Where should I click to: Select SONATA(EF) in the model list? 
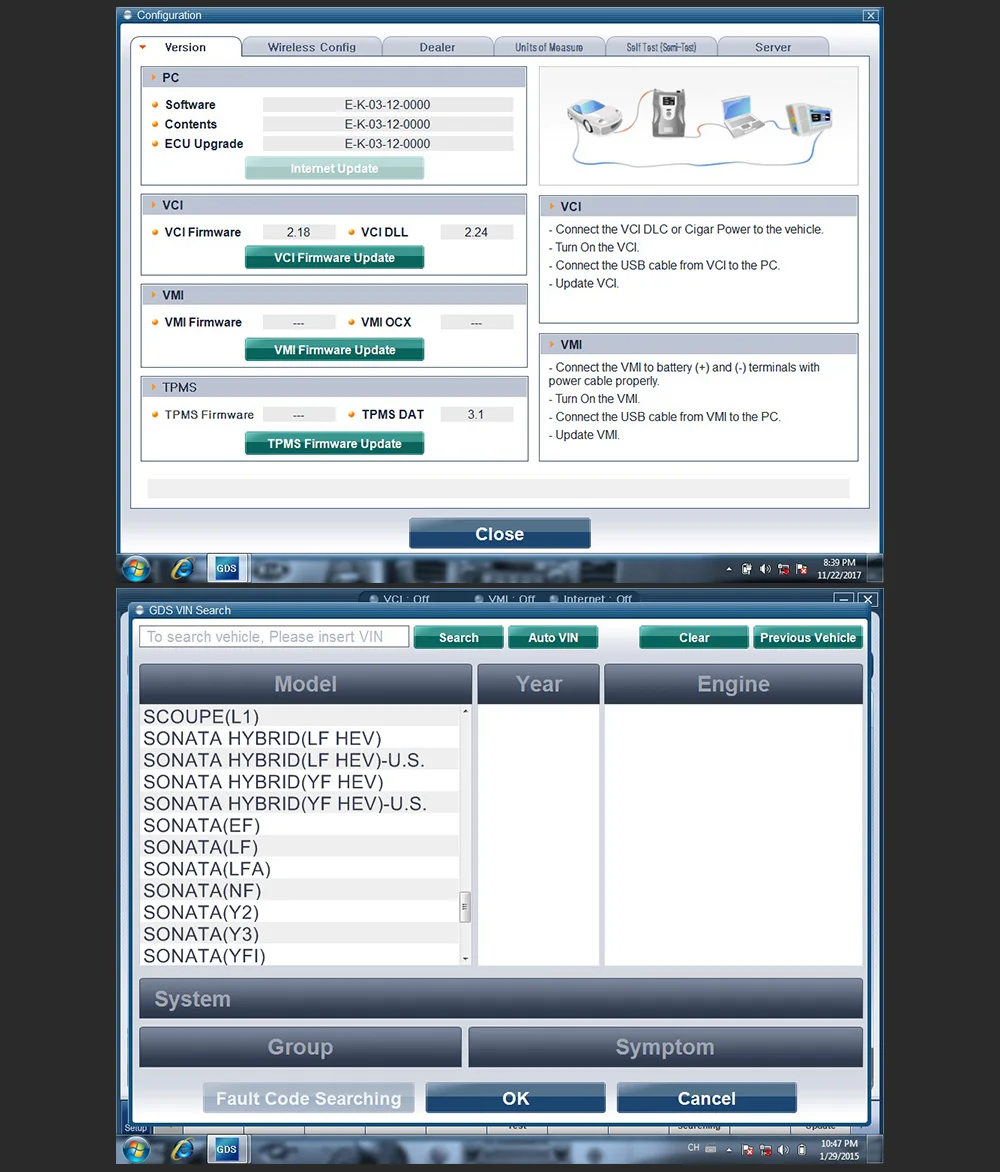click(300, 824)
